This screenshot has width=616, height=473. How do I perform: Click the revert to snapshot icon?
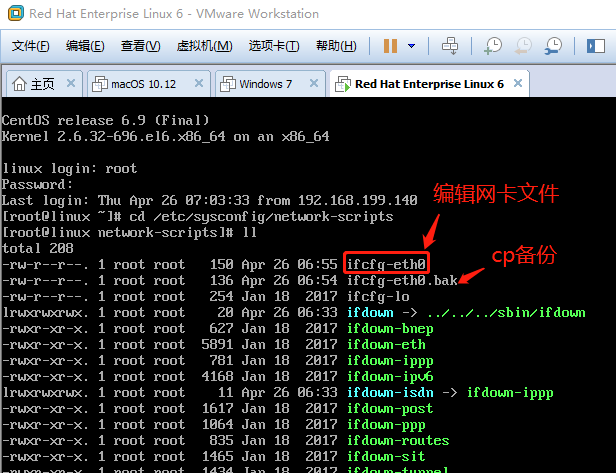click(x=523, y=46)
